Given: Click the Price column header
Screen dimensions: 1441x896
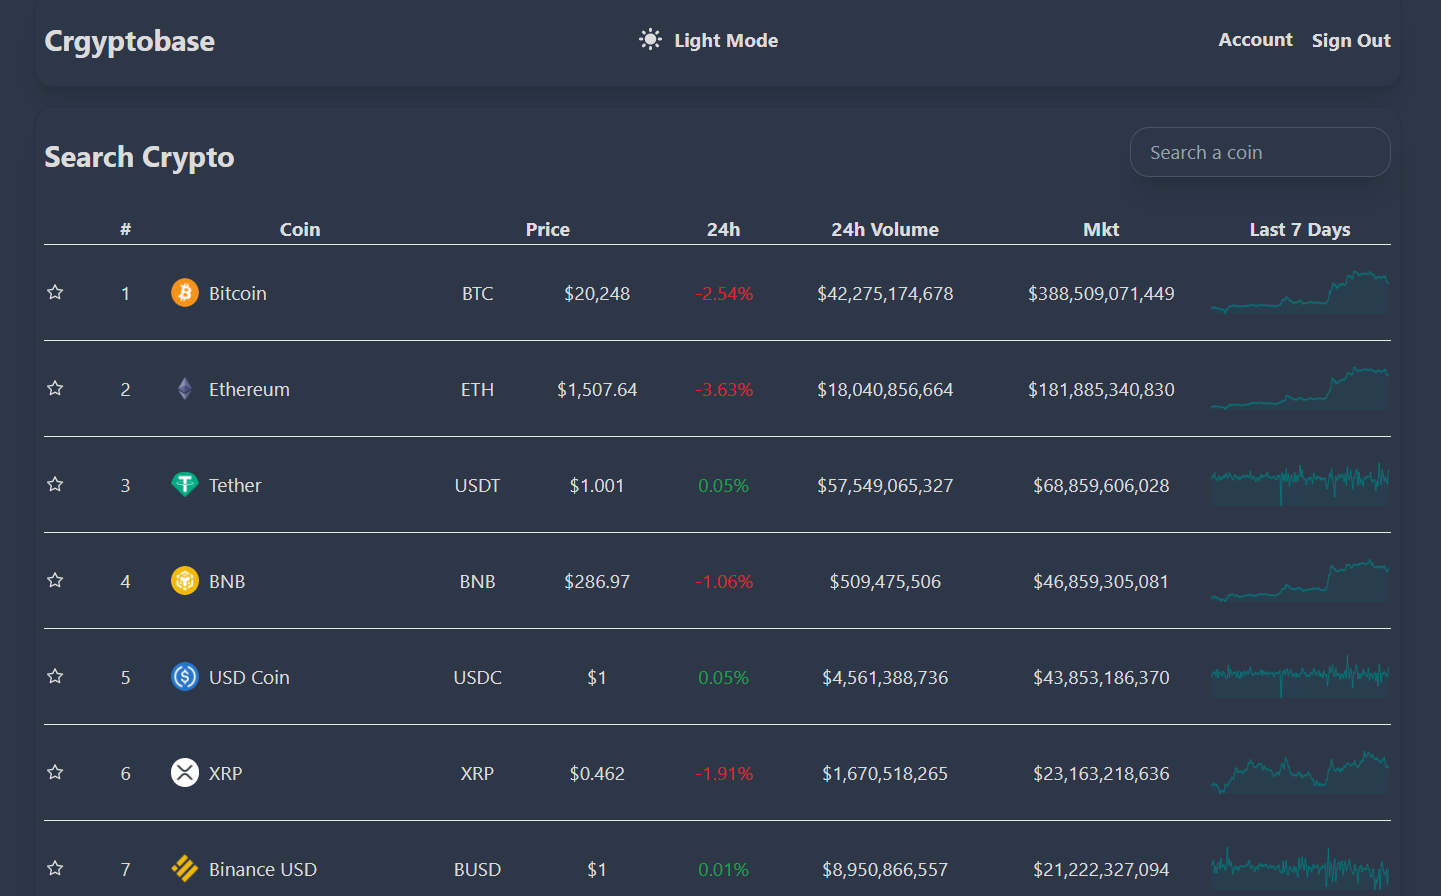Looking at the screenshot, I should [548, 229].
